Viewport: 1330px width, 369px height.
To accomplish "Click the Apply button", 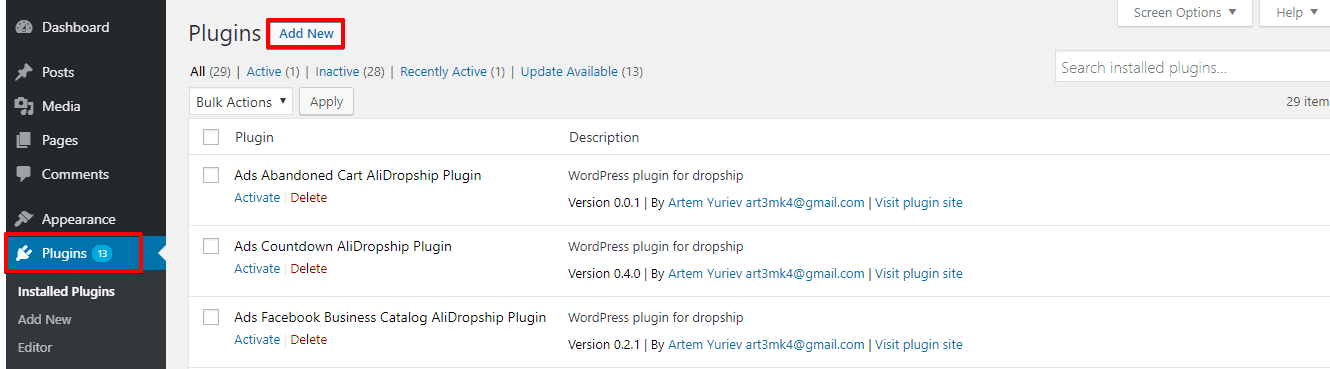I will pos(326,102).
